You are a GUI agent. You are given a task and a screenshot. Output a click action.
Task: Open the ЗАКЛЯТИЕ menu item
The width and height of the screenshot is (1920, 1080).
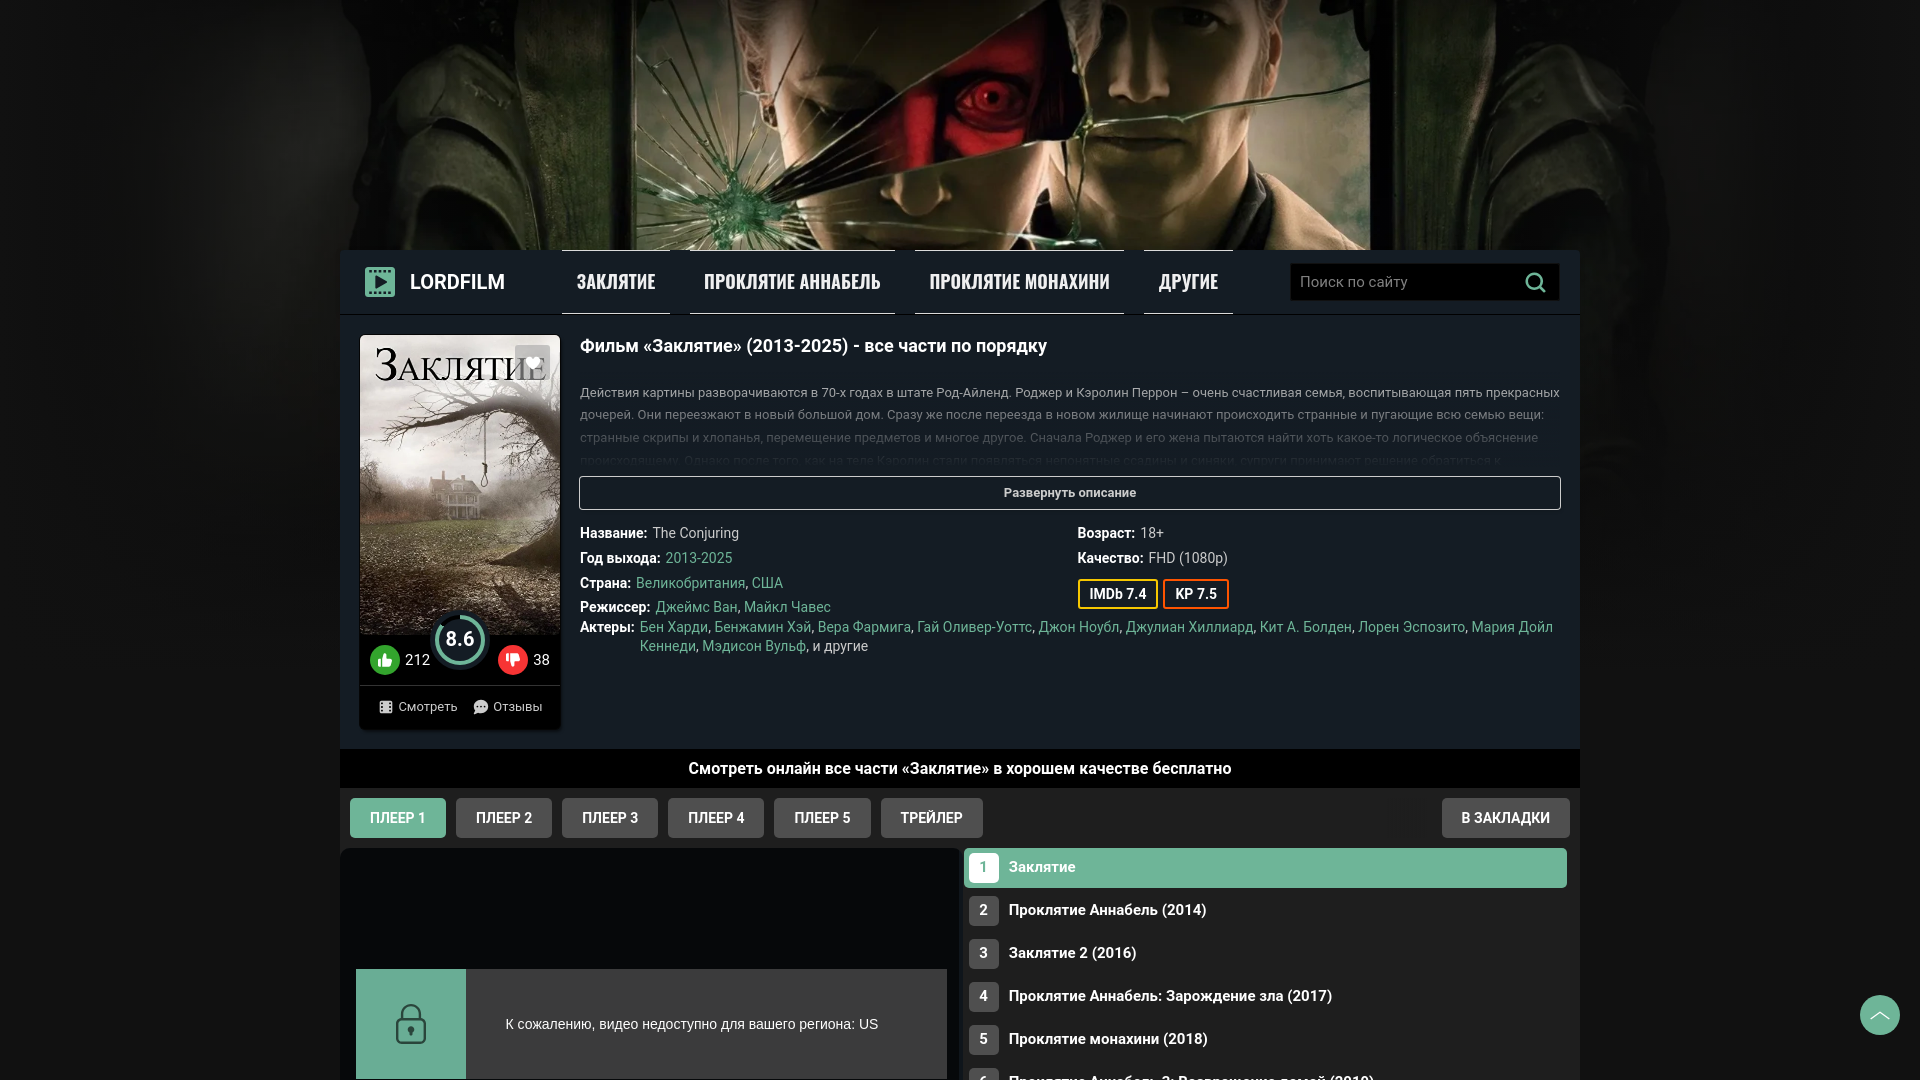click(x=616, y=282)
